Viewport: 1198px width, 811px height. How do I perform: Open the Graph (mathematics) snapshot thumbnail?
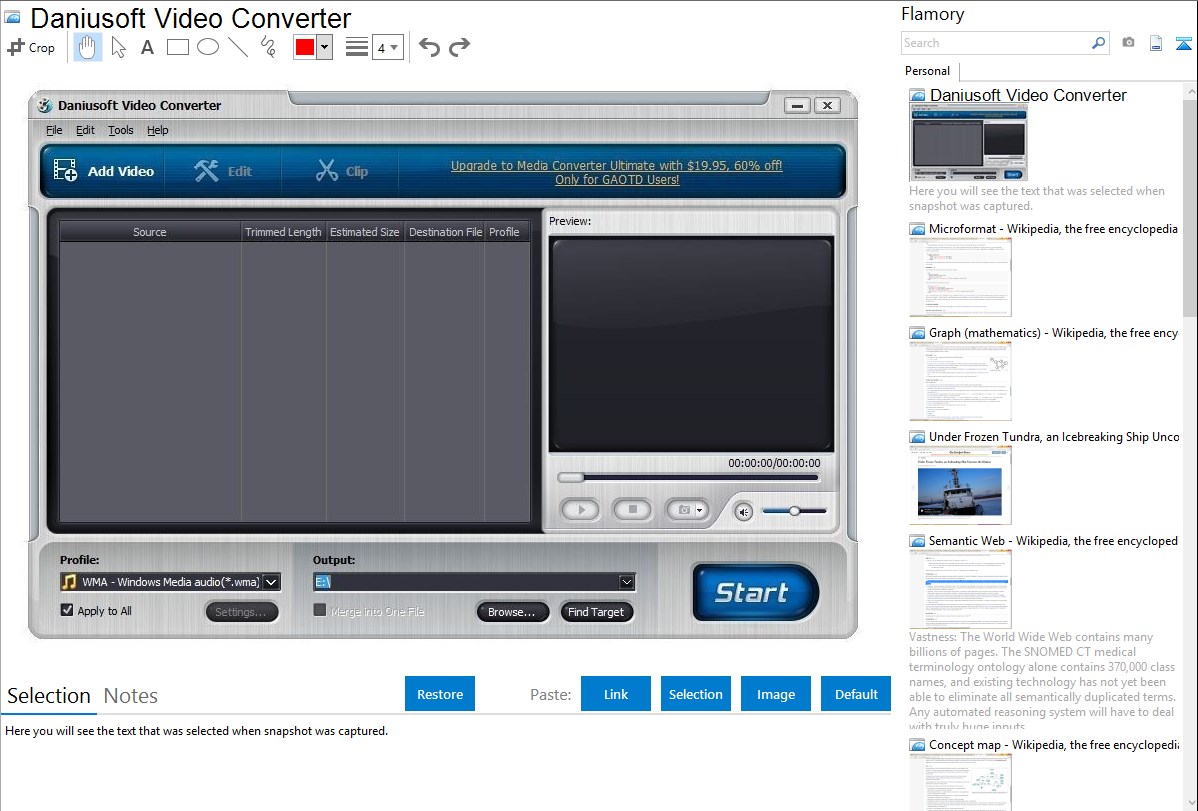pos(960,381)
